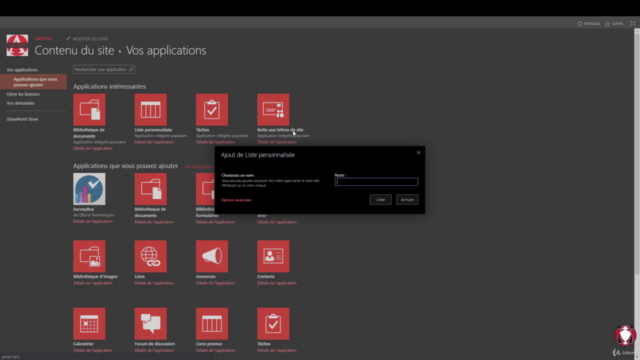
Task: Click the Suivre star icon
Action: (607, 24)
